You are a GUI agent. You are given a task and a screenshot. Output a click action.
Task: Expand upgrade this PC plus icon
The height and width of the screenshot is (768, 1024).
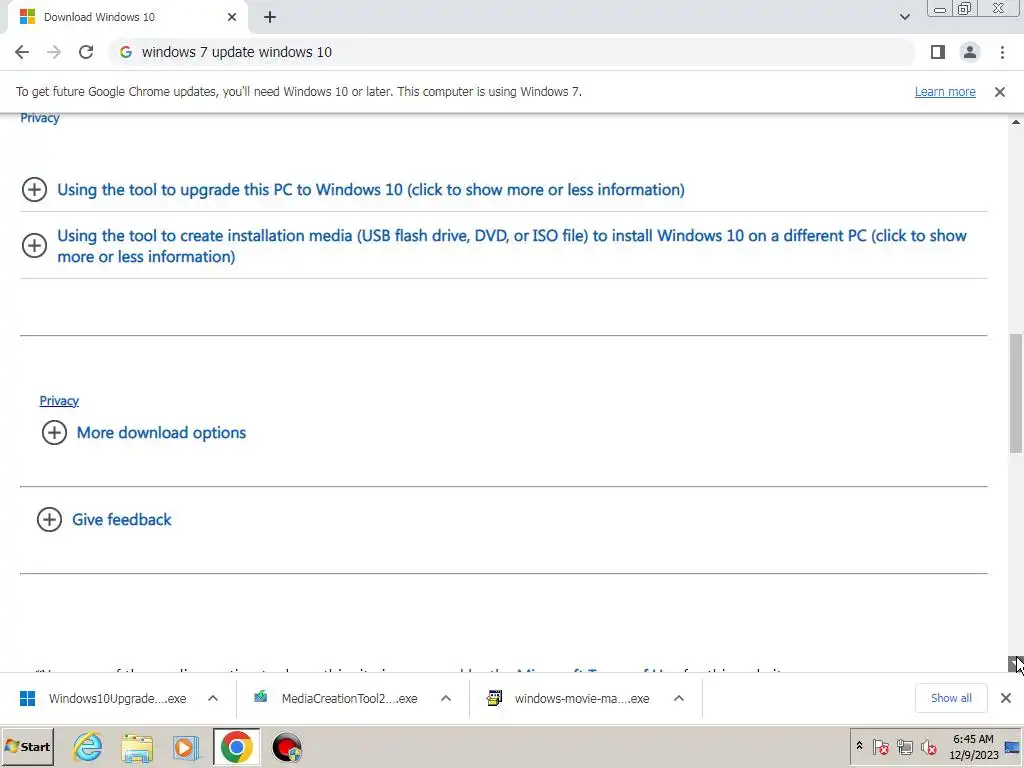pyautogui.click(x=35, y=190)
